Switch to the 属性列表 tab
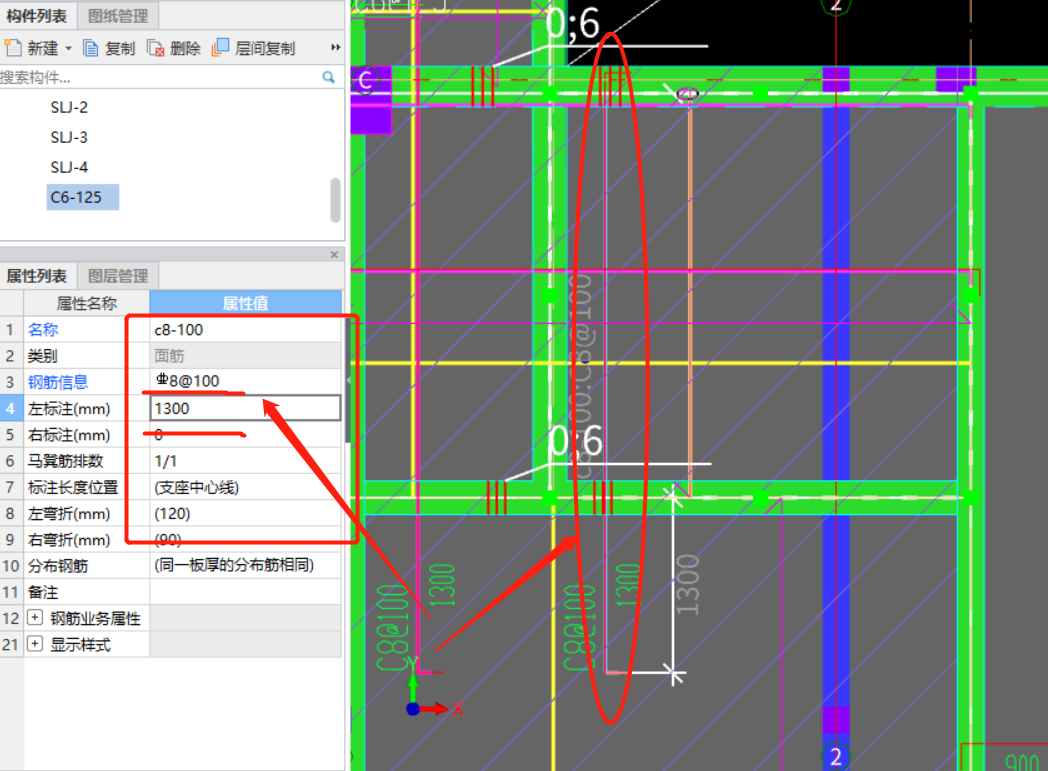Viewport: 1048px width, 771px height. click(37, 276)
